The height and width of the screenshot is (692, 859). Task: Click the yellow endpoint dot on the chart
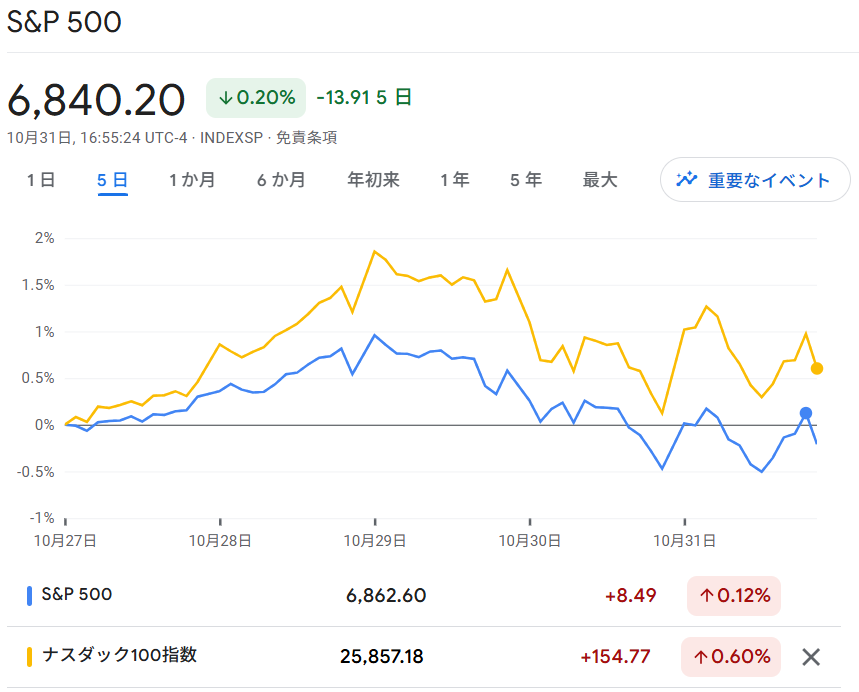[x=817, y=368]
